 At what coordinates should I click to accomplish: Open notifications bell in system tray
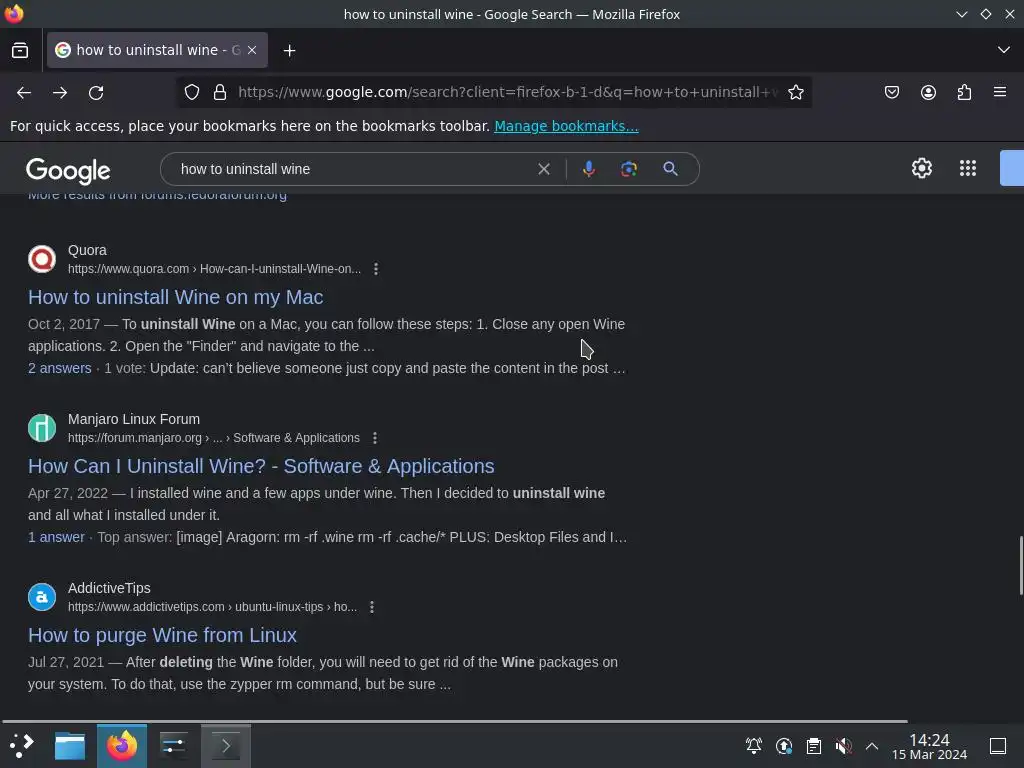pos(754,745)
